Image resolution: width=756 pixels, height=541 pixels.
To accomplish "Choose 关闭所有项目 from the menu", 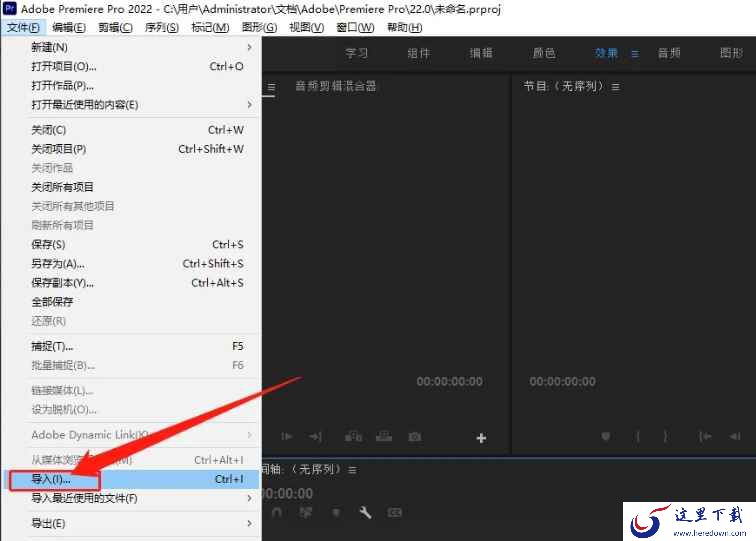I will pyautogui.click(x=132, y=187).
